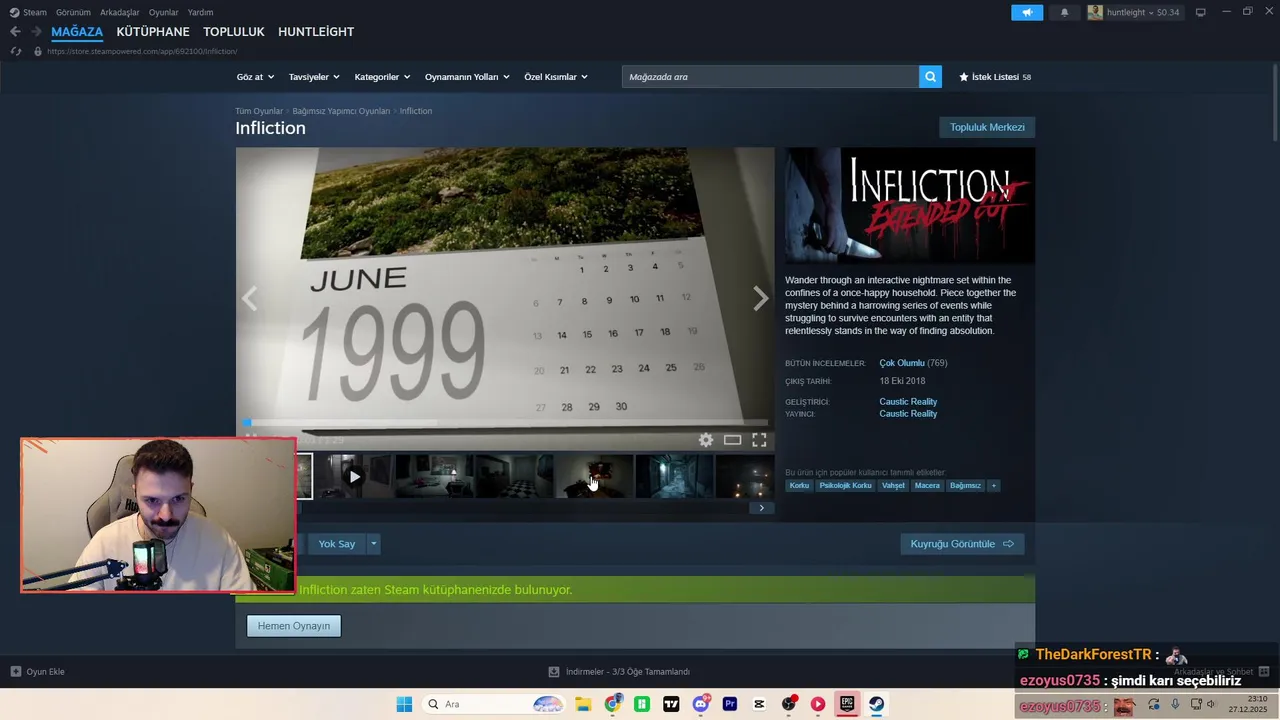The height and width of the screenshot is (720, 1280).
Task: Toggle theater mode on the video
Action: 733,440
